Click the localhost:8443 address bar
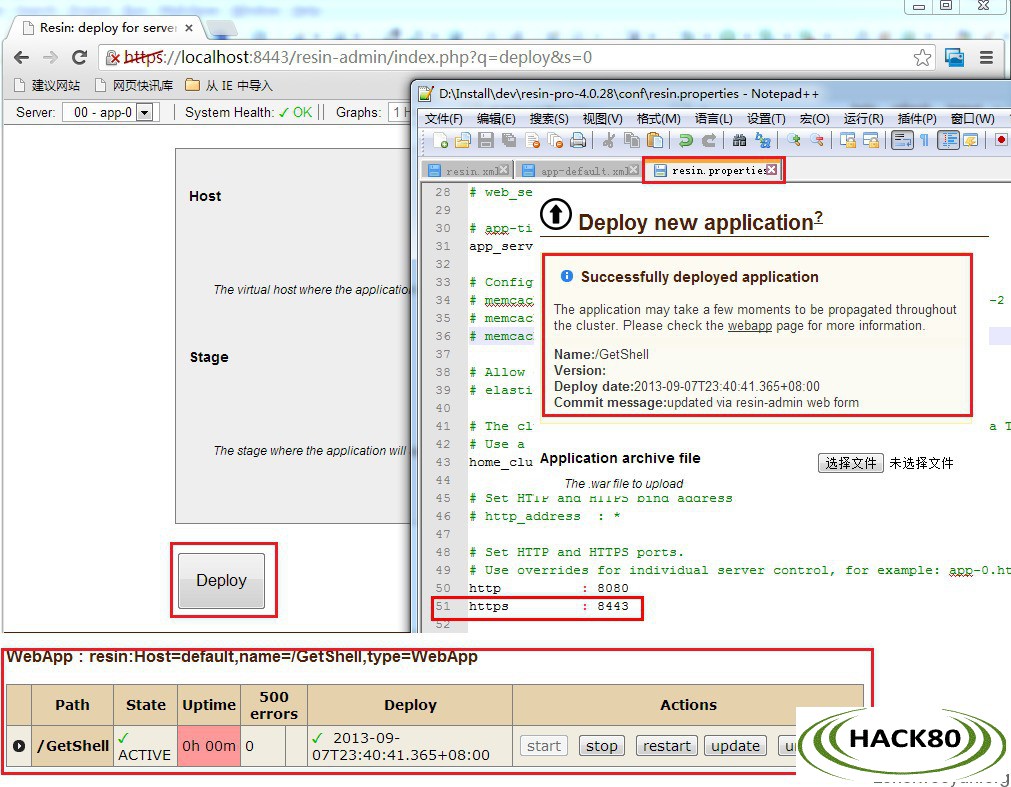The height and width of the screenshot is (787, 1011). [x=516, y=57]
